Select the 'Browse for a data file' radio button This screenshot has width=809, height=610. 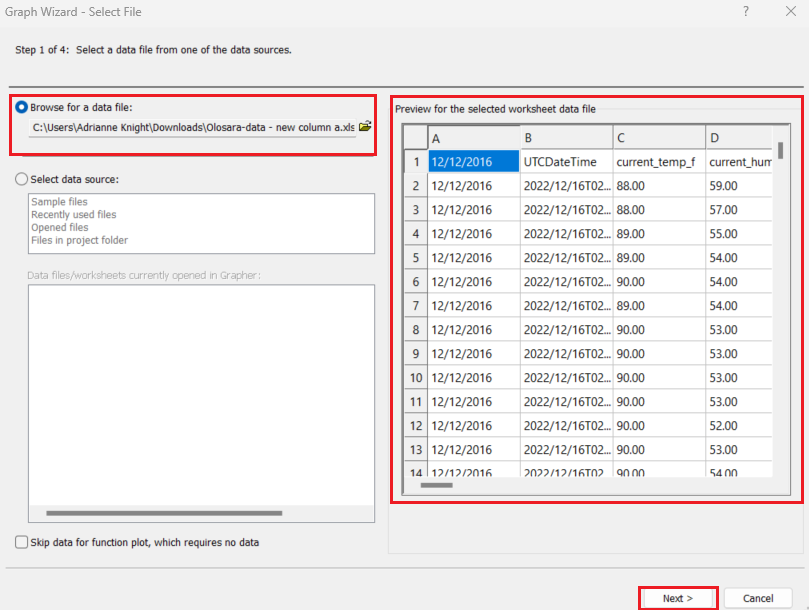coord(21,107)
